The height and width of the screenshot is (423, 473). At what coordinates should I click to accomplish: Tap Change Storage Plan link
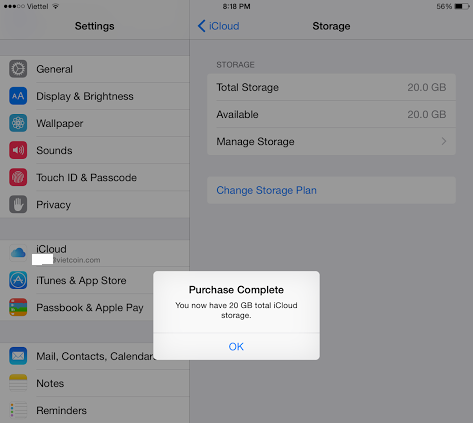point(266,190)
